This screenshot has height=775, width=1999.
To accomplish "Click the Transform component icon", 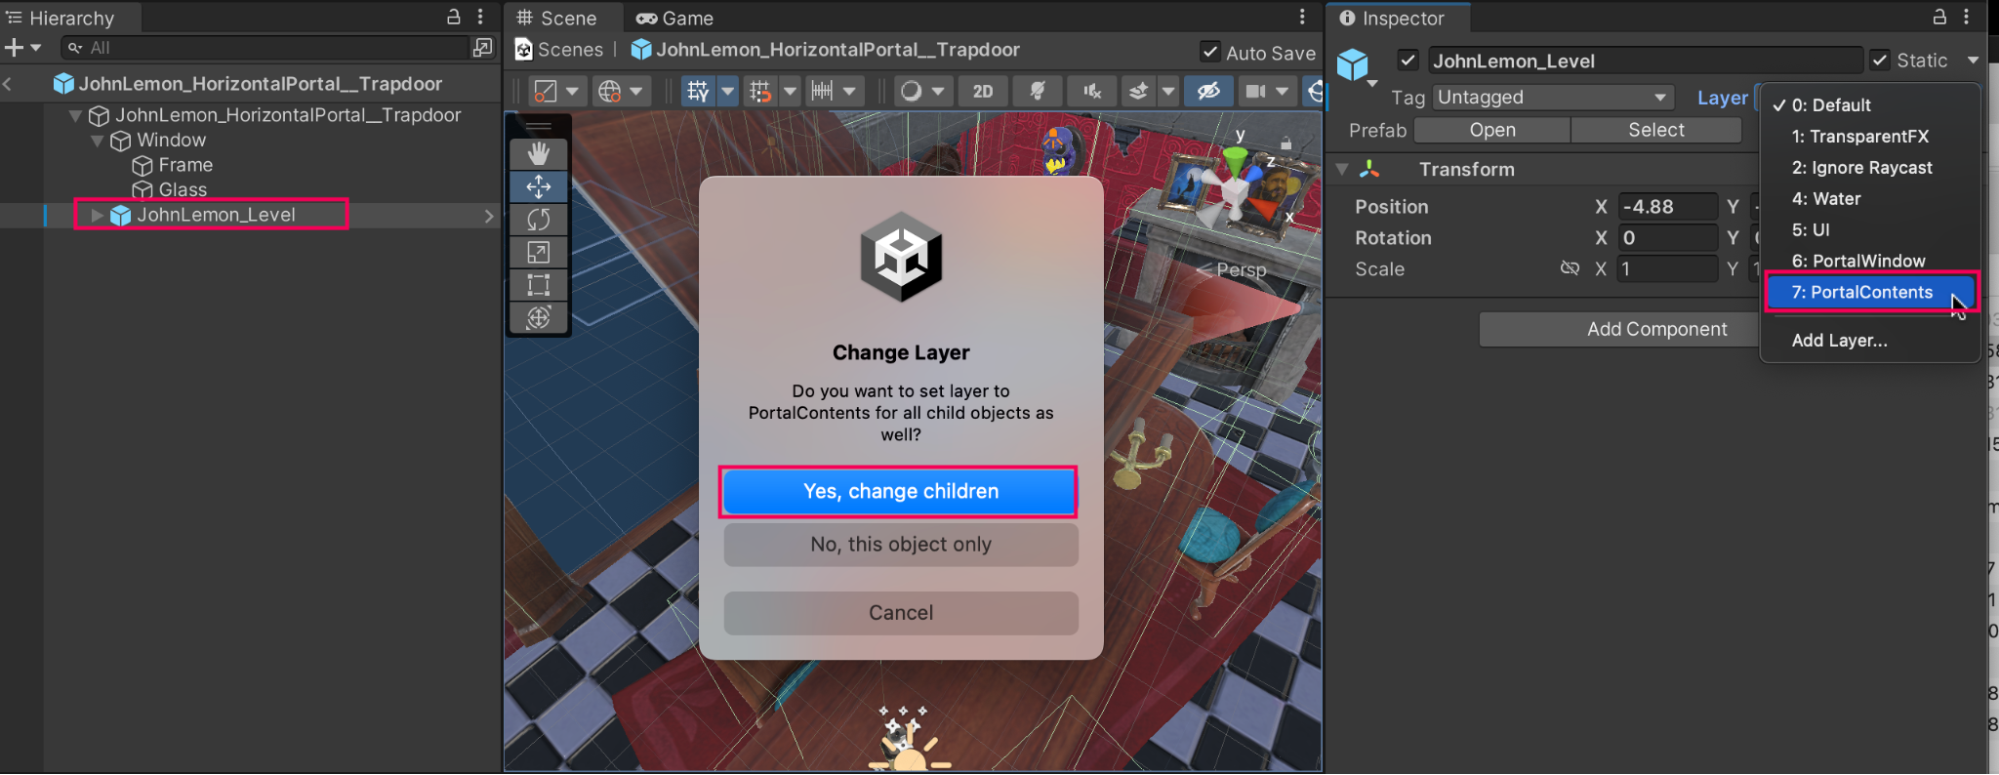I will click(x=1370, y=169).
